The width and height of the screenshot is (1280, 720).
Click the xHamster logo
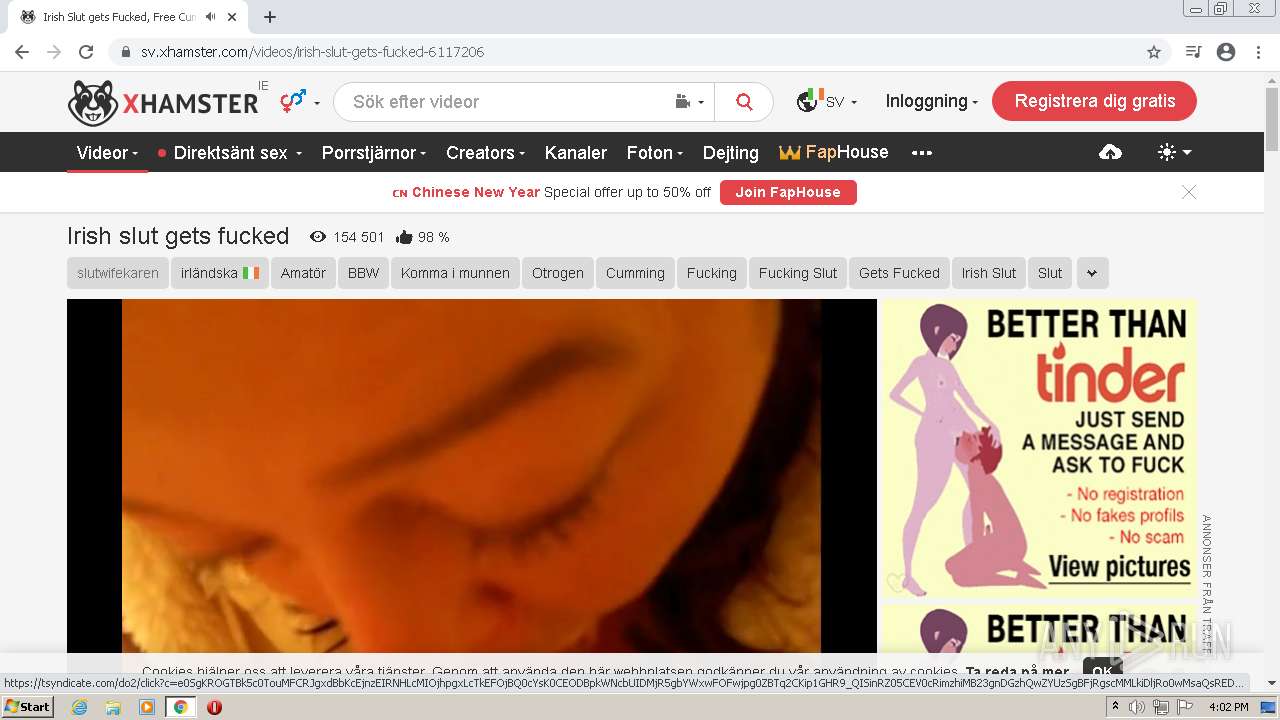164,102
